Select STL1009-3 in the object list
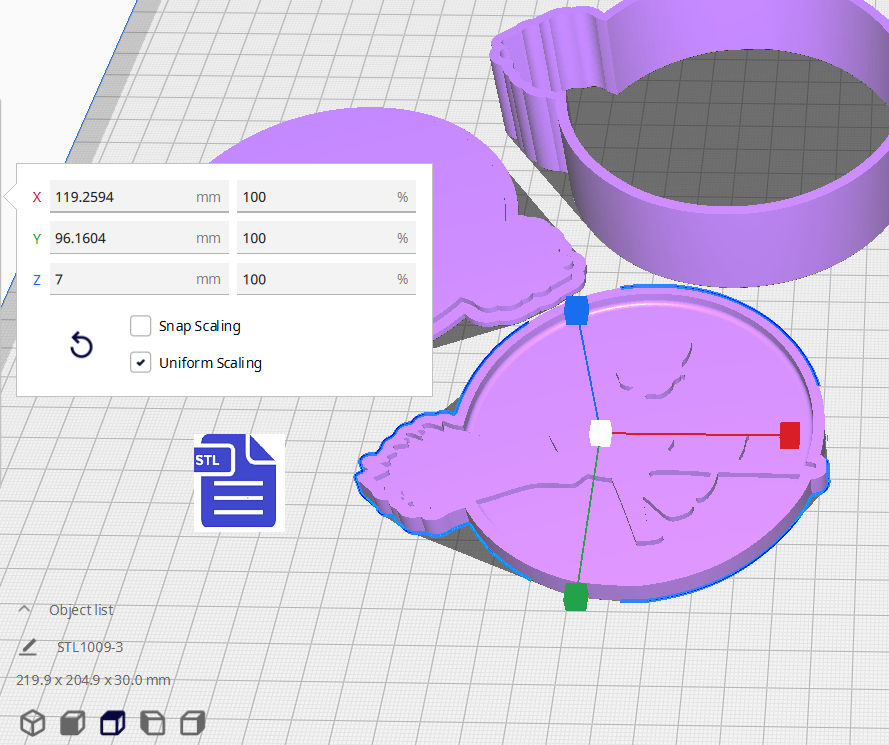 coord(90,647)
